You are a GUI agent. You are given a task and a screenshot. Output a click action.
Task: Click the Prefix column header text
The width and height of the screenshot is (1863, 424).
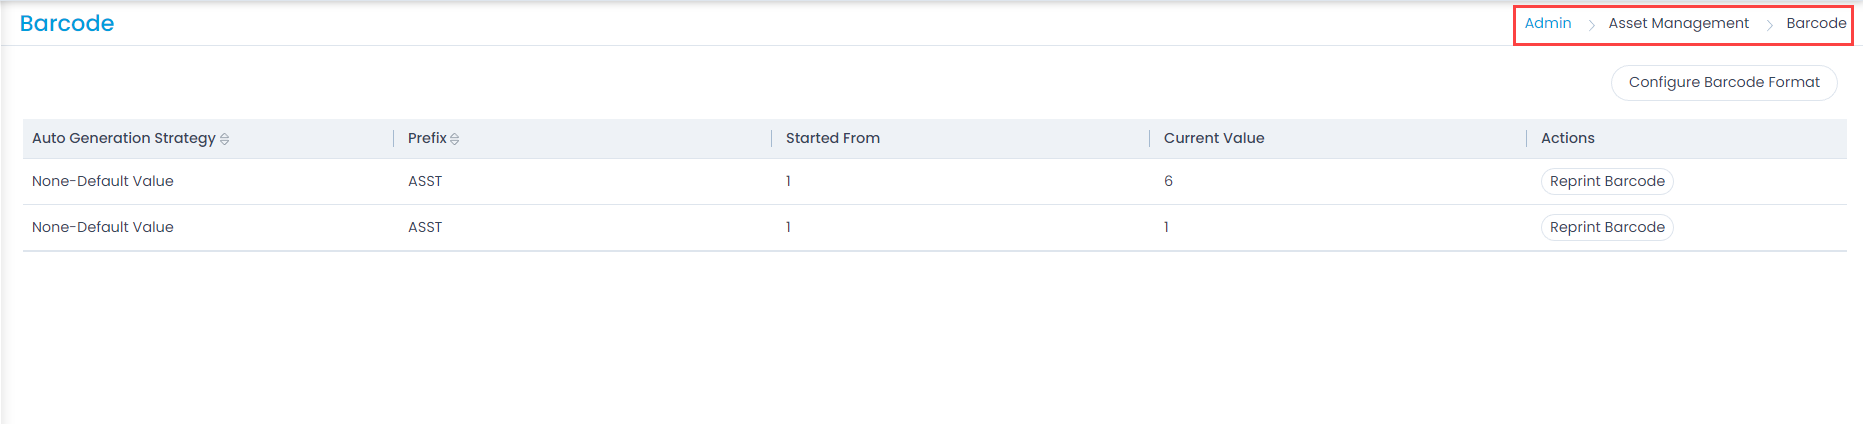[426, 138]
